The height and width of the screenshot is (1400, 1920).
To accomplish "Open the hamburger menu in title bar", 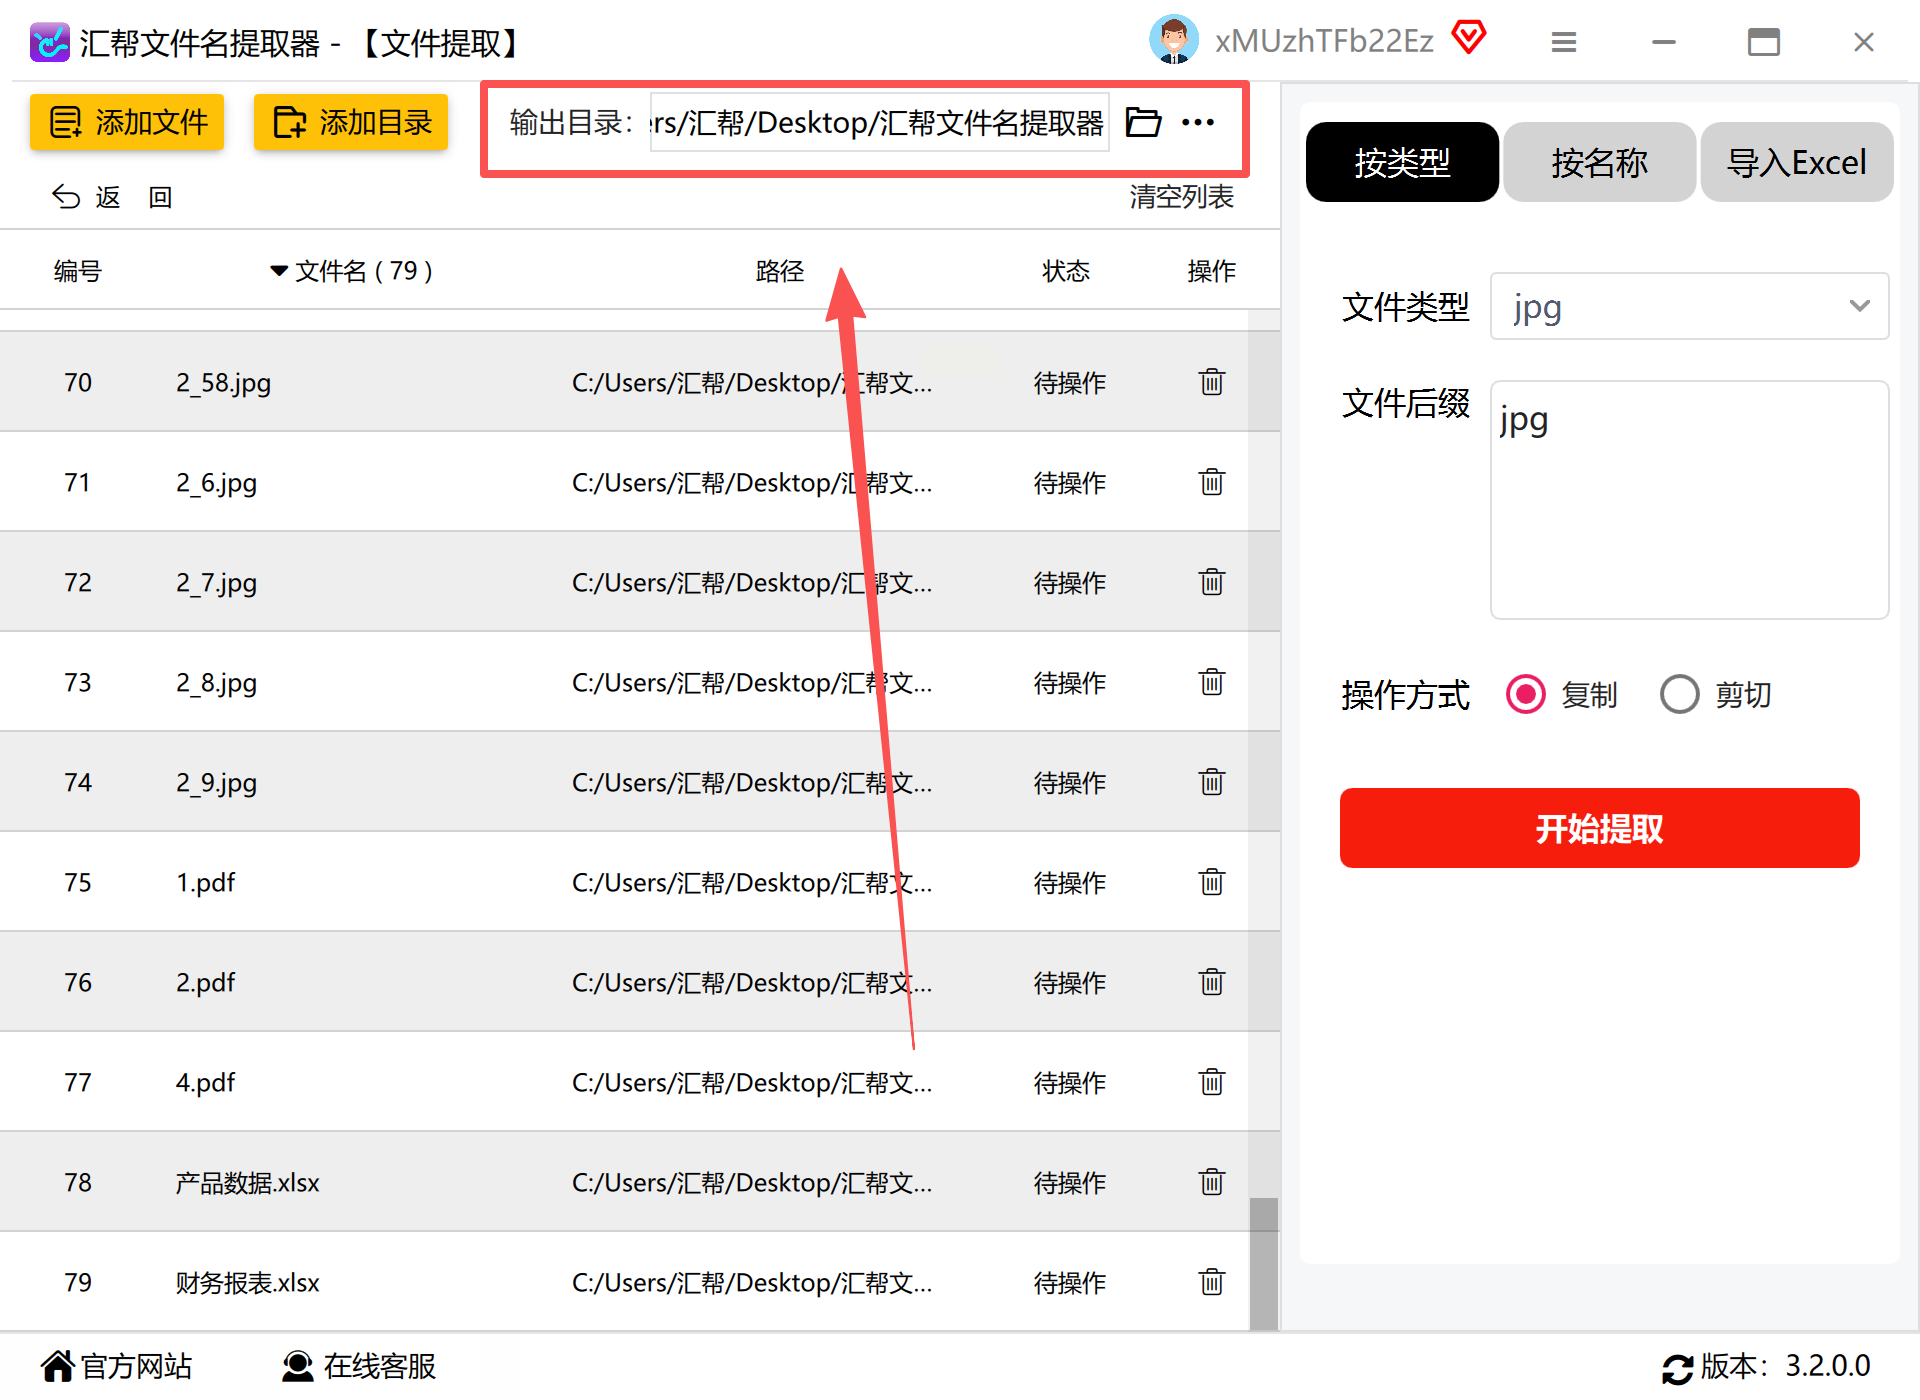I will (1563, 42).
